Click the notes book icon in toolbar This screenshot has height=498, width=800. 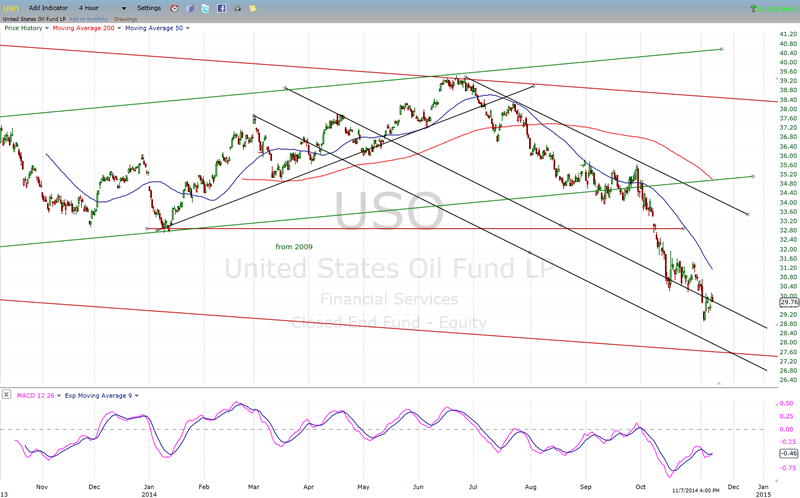pyautogui.click(x=190, y=8)
